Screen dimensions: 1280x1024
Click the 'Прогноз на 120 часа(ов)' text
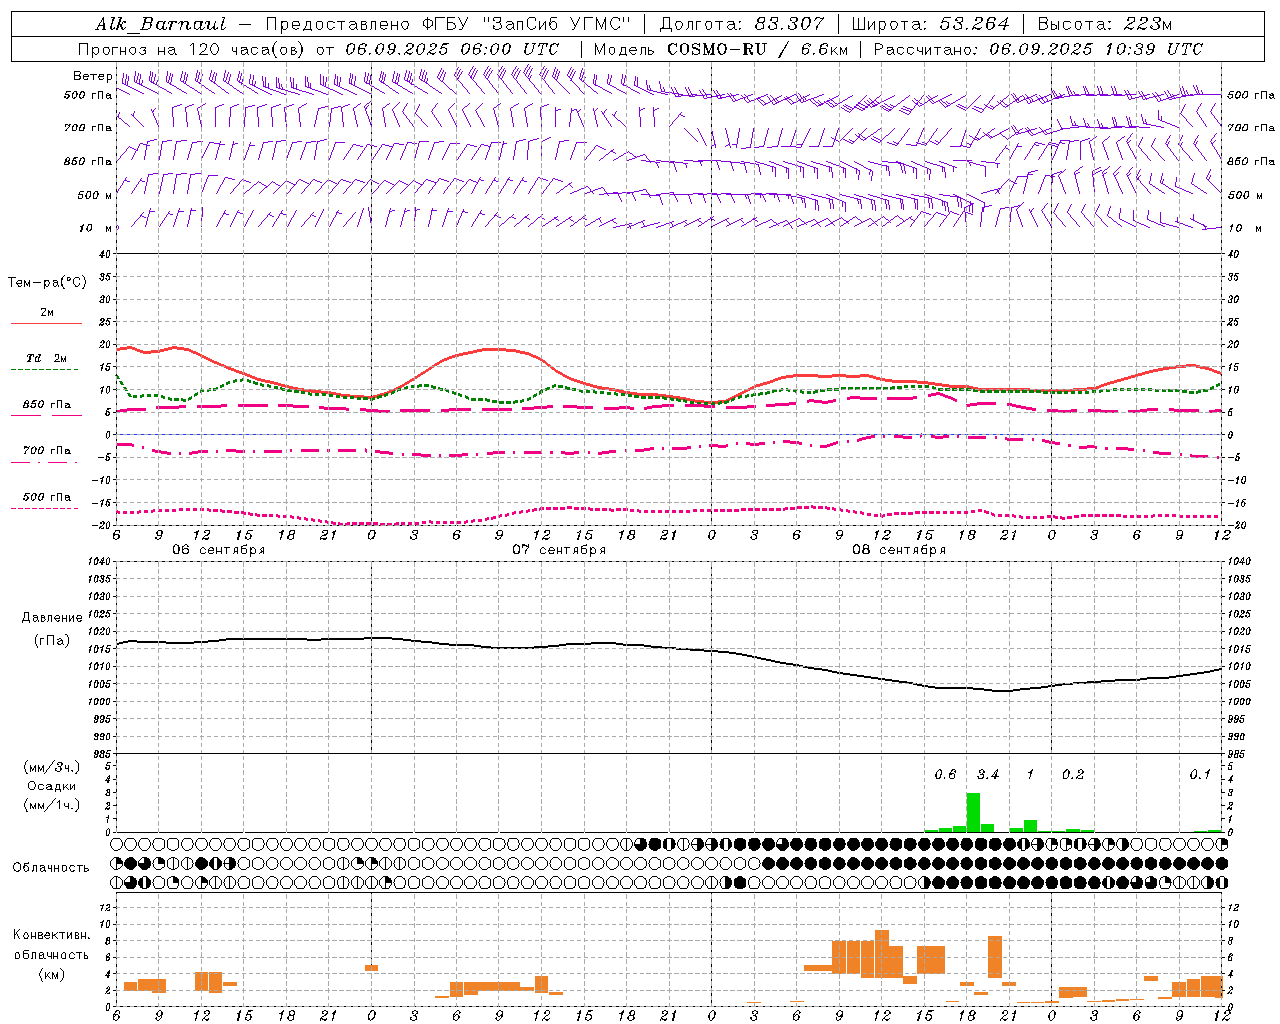(192, 49)
